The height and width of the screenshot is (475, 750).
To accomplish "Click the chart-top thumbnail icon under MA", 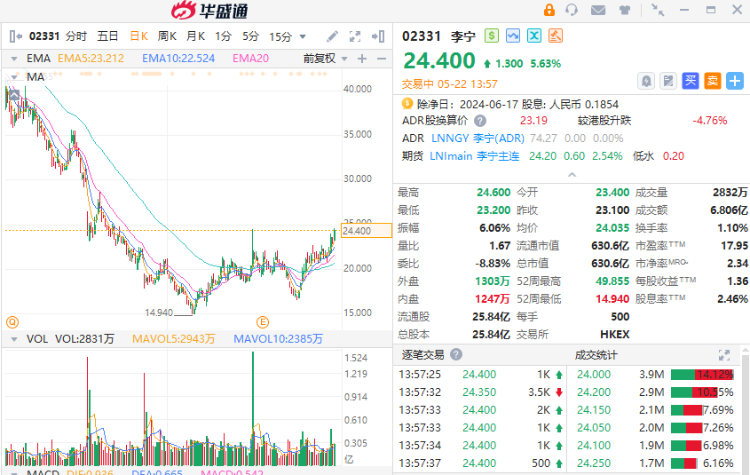I will pos(14,95).
